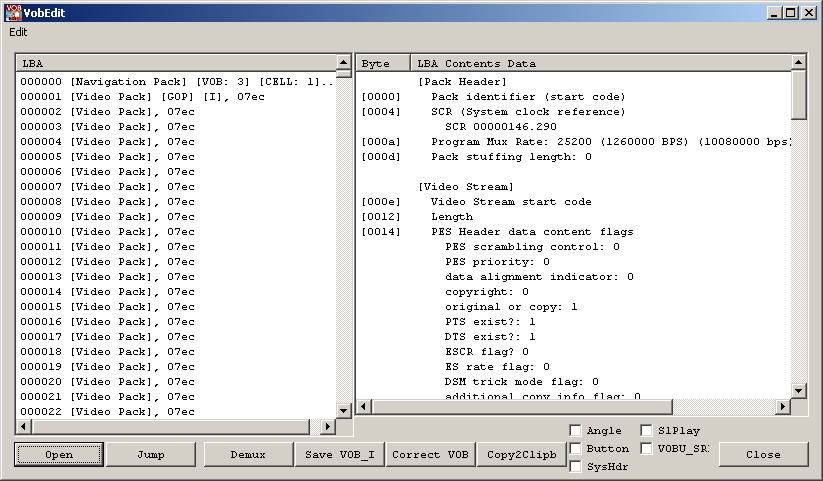This screenshot has height=481, width=823.
Task: Click left arrow of contents pane horizontal scrollbar
Action: (x=364, y=406)
